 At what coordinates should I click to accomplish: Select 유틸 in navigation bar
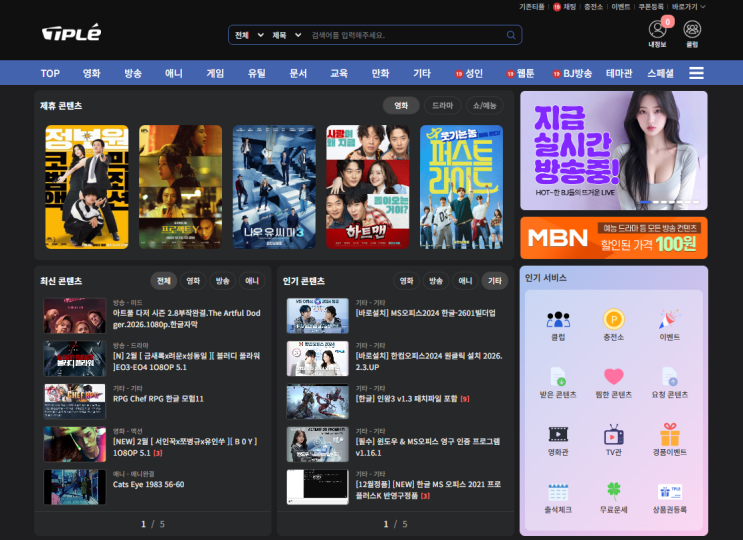(x=257, y=73)
